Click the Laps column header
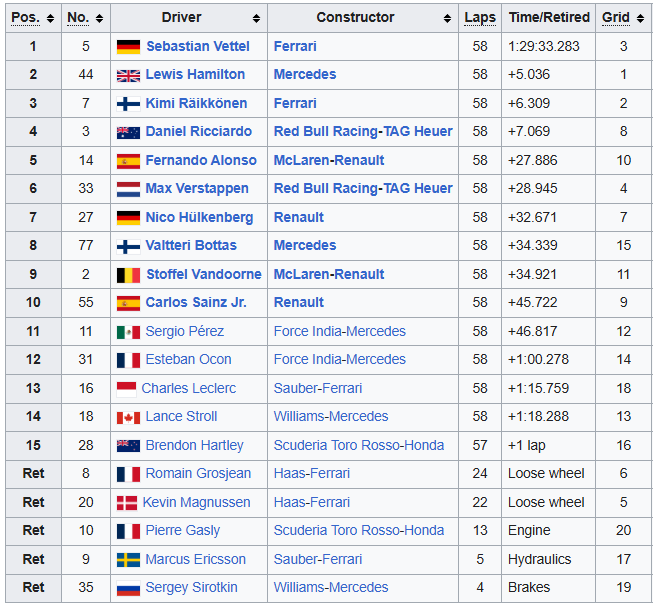Screen dimensions: 653x603 (x=480, y=18)
